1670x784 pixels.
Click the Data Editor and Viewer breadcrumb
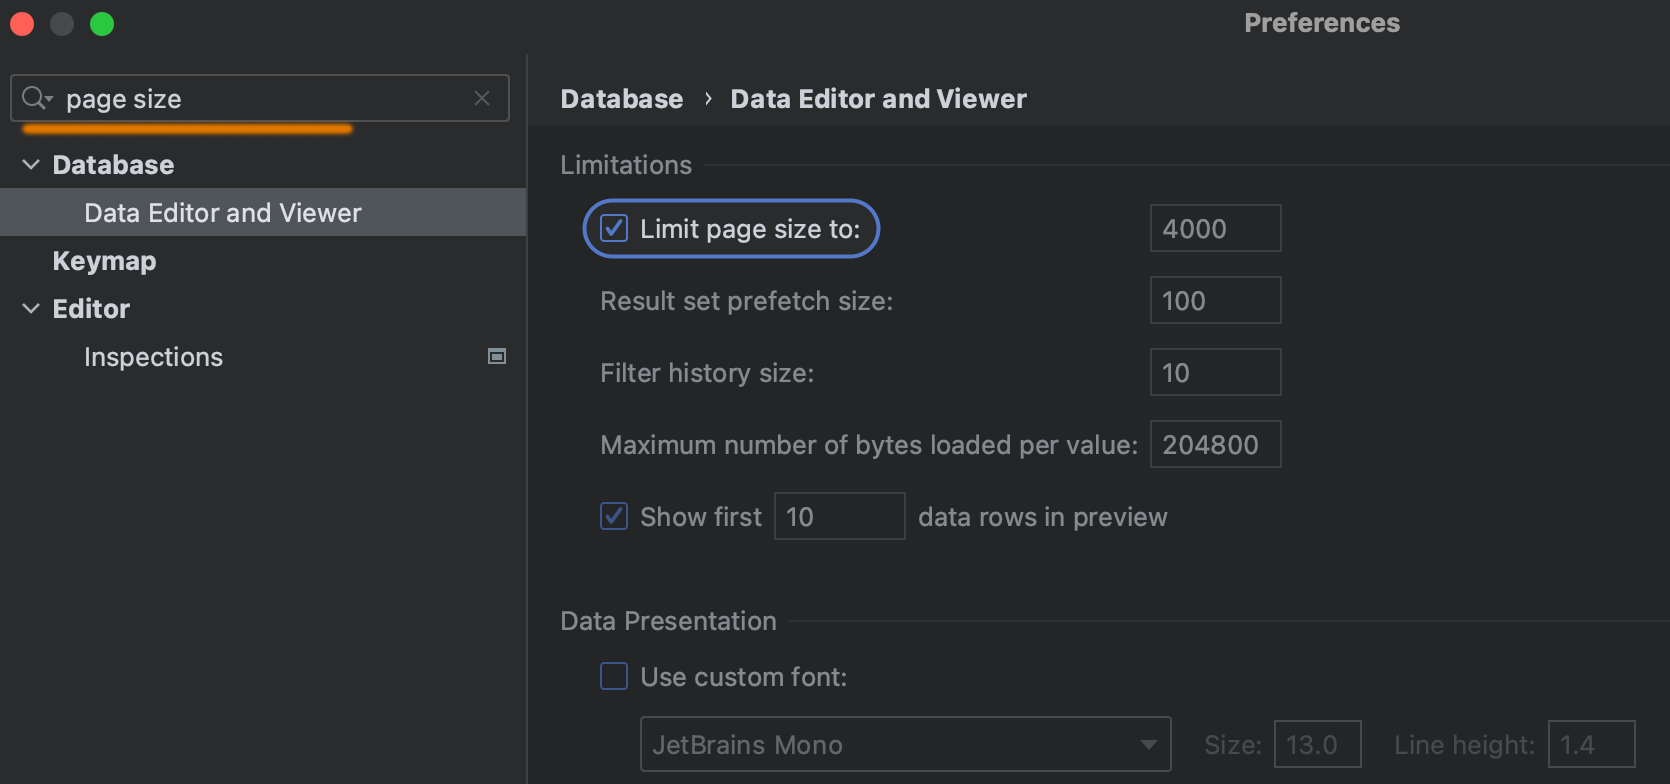(x=878, y=99)
